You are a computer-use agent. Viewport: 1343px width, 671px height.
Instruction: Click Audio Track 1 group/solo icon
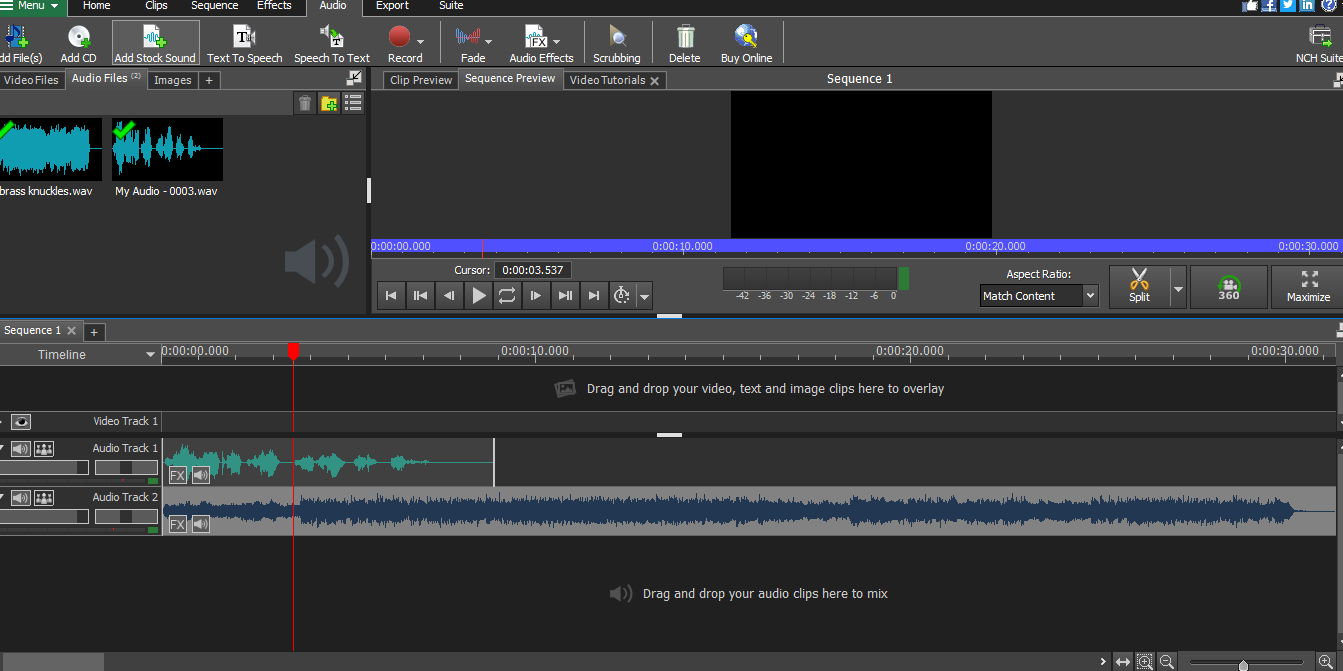click(44, 449)
